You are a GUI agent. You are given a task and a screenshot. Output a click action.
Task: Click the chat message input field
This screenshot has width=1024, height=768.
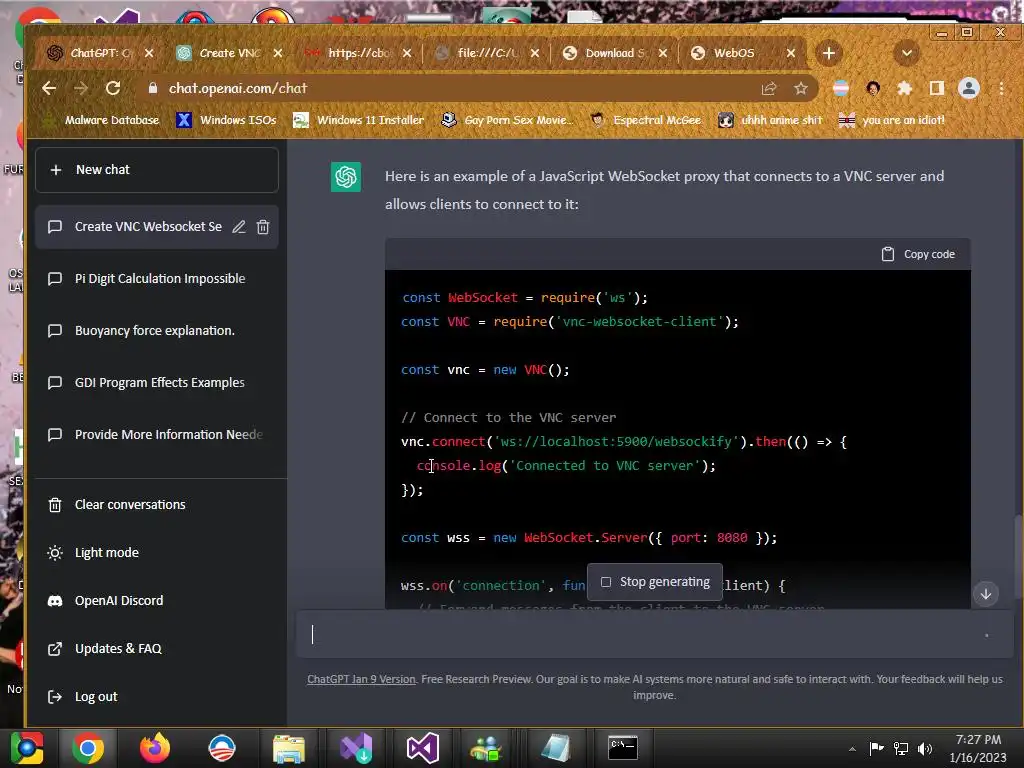tap(653, 634)
